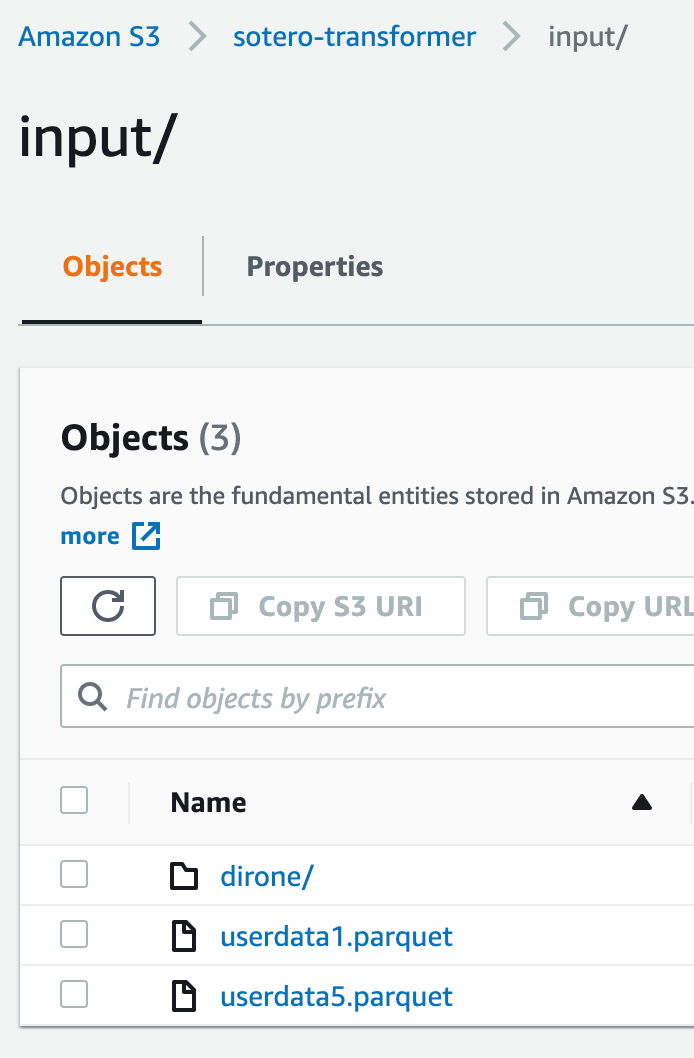Click the refresh objects icon button
The height and width of the screenshot is (1058, 694).
coord(108,606)
